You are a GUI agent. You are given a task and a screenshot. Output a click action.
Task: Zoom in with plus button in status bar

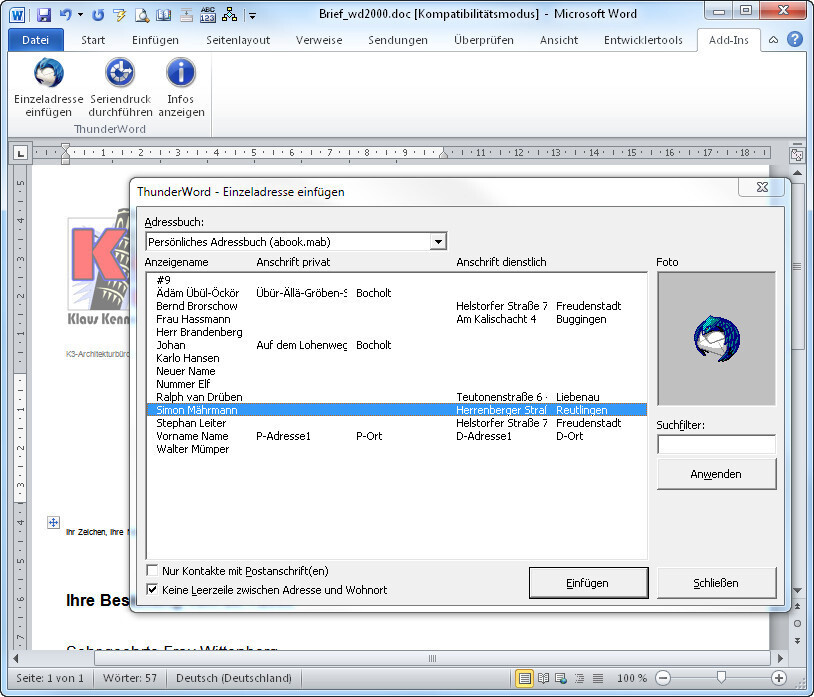779,678
